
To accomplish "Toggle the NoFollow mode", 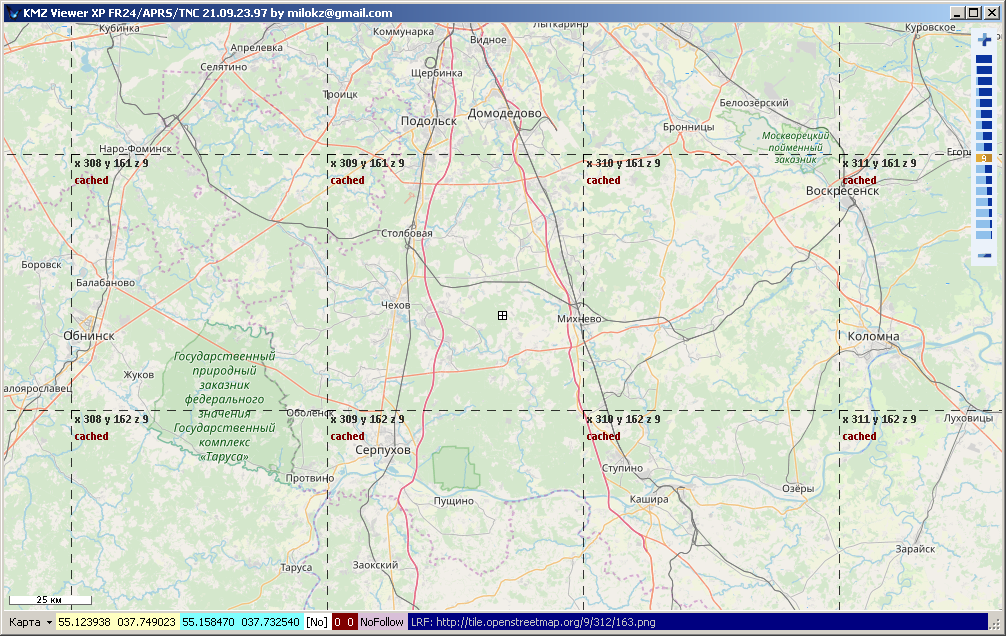I will pyautogui.click(x=382, y=622).
